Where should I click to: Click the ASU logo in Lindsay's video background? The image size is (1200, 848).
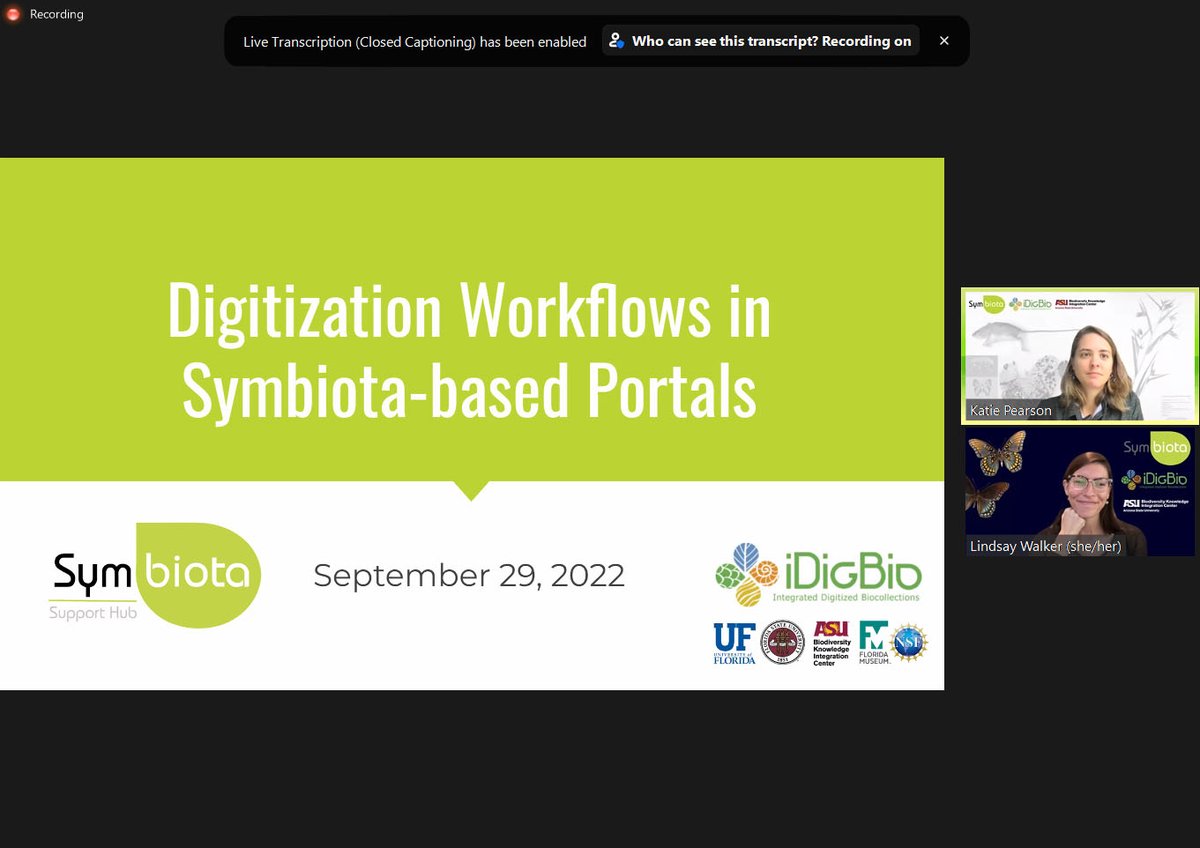tap(1156, 505)
